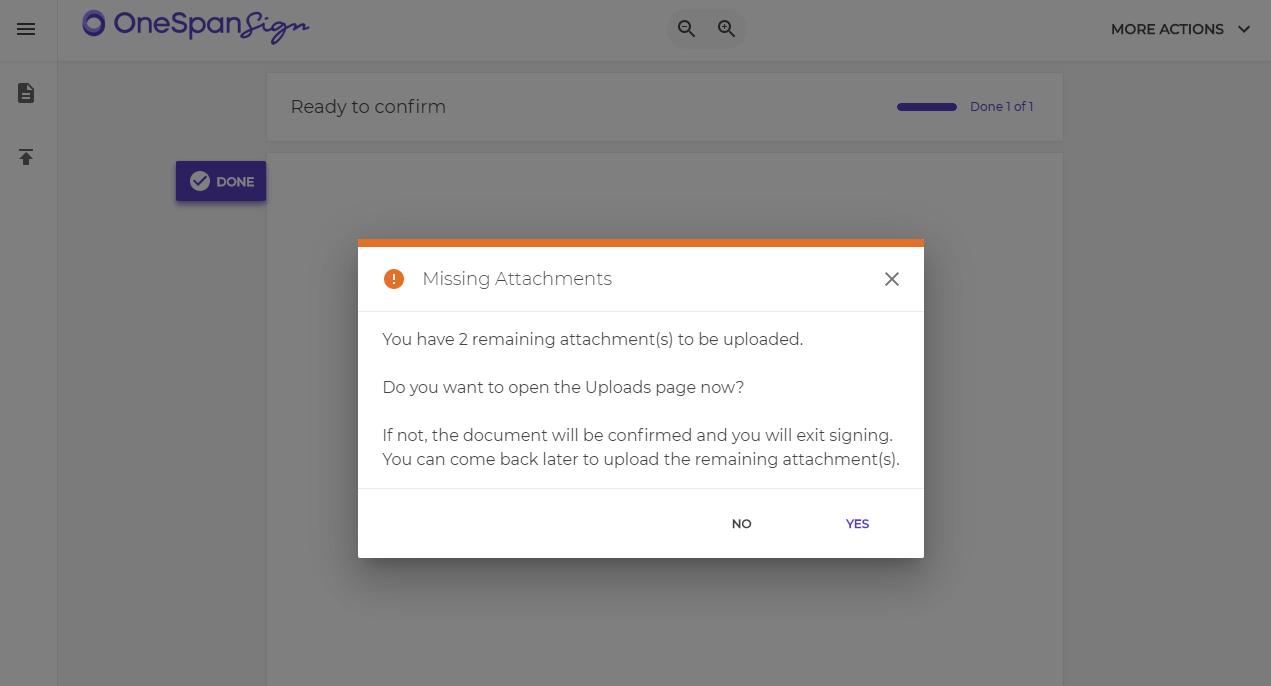Close the Missing Attachments dialog
This screenshot has height=686, width=1271.
pyautogui.click(x=892, y=279)
